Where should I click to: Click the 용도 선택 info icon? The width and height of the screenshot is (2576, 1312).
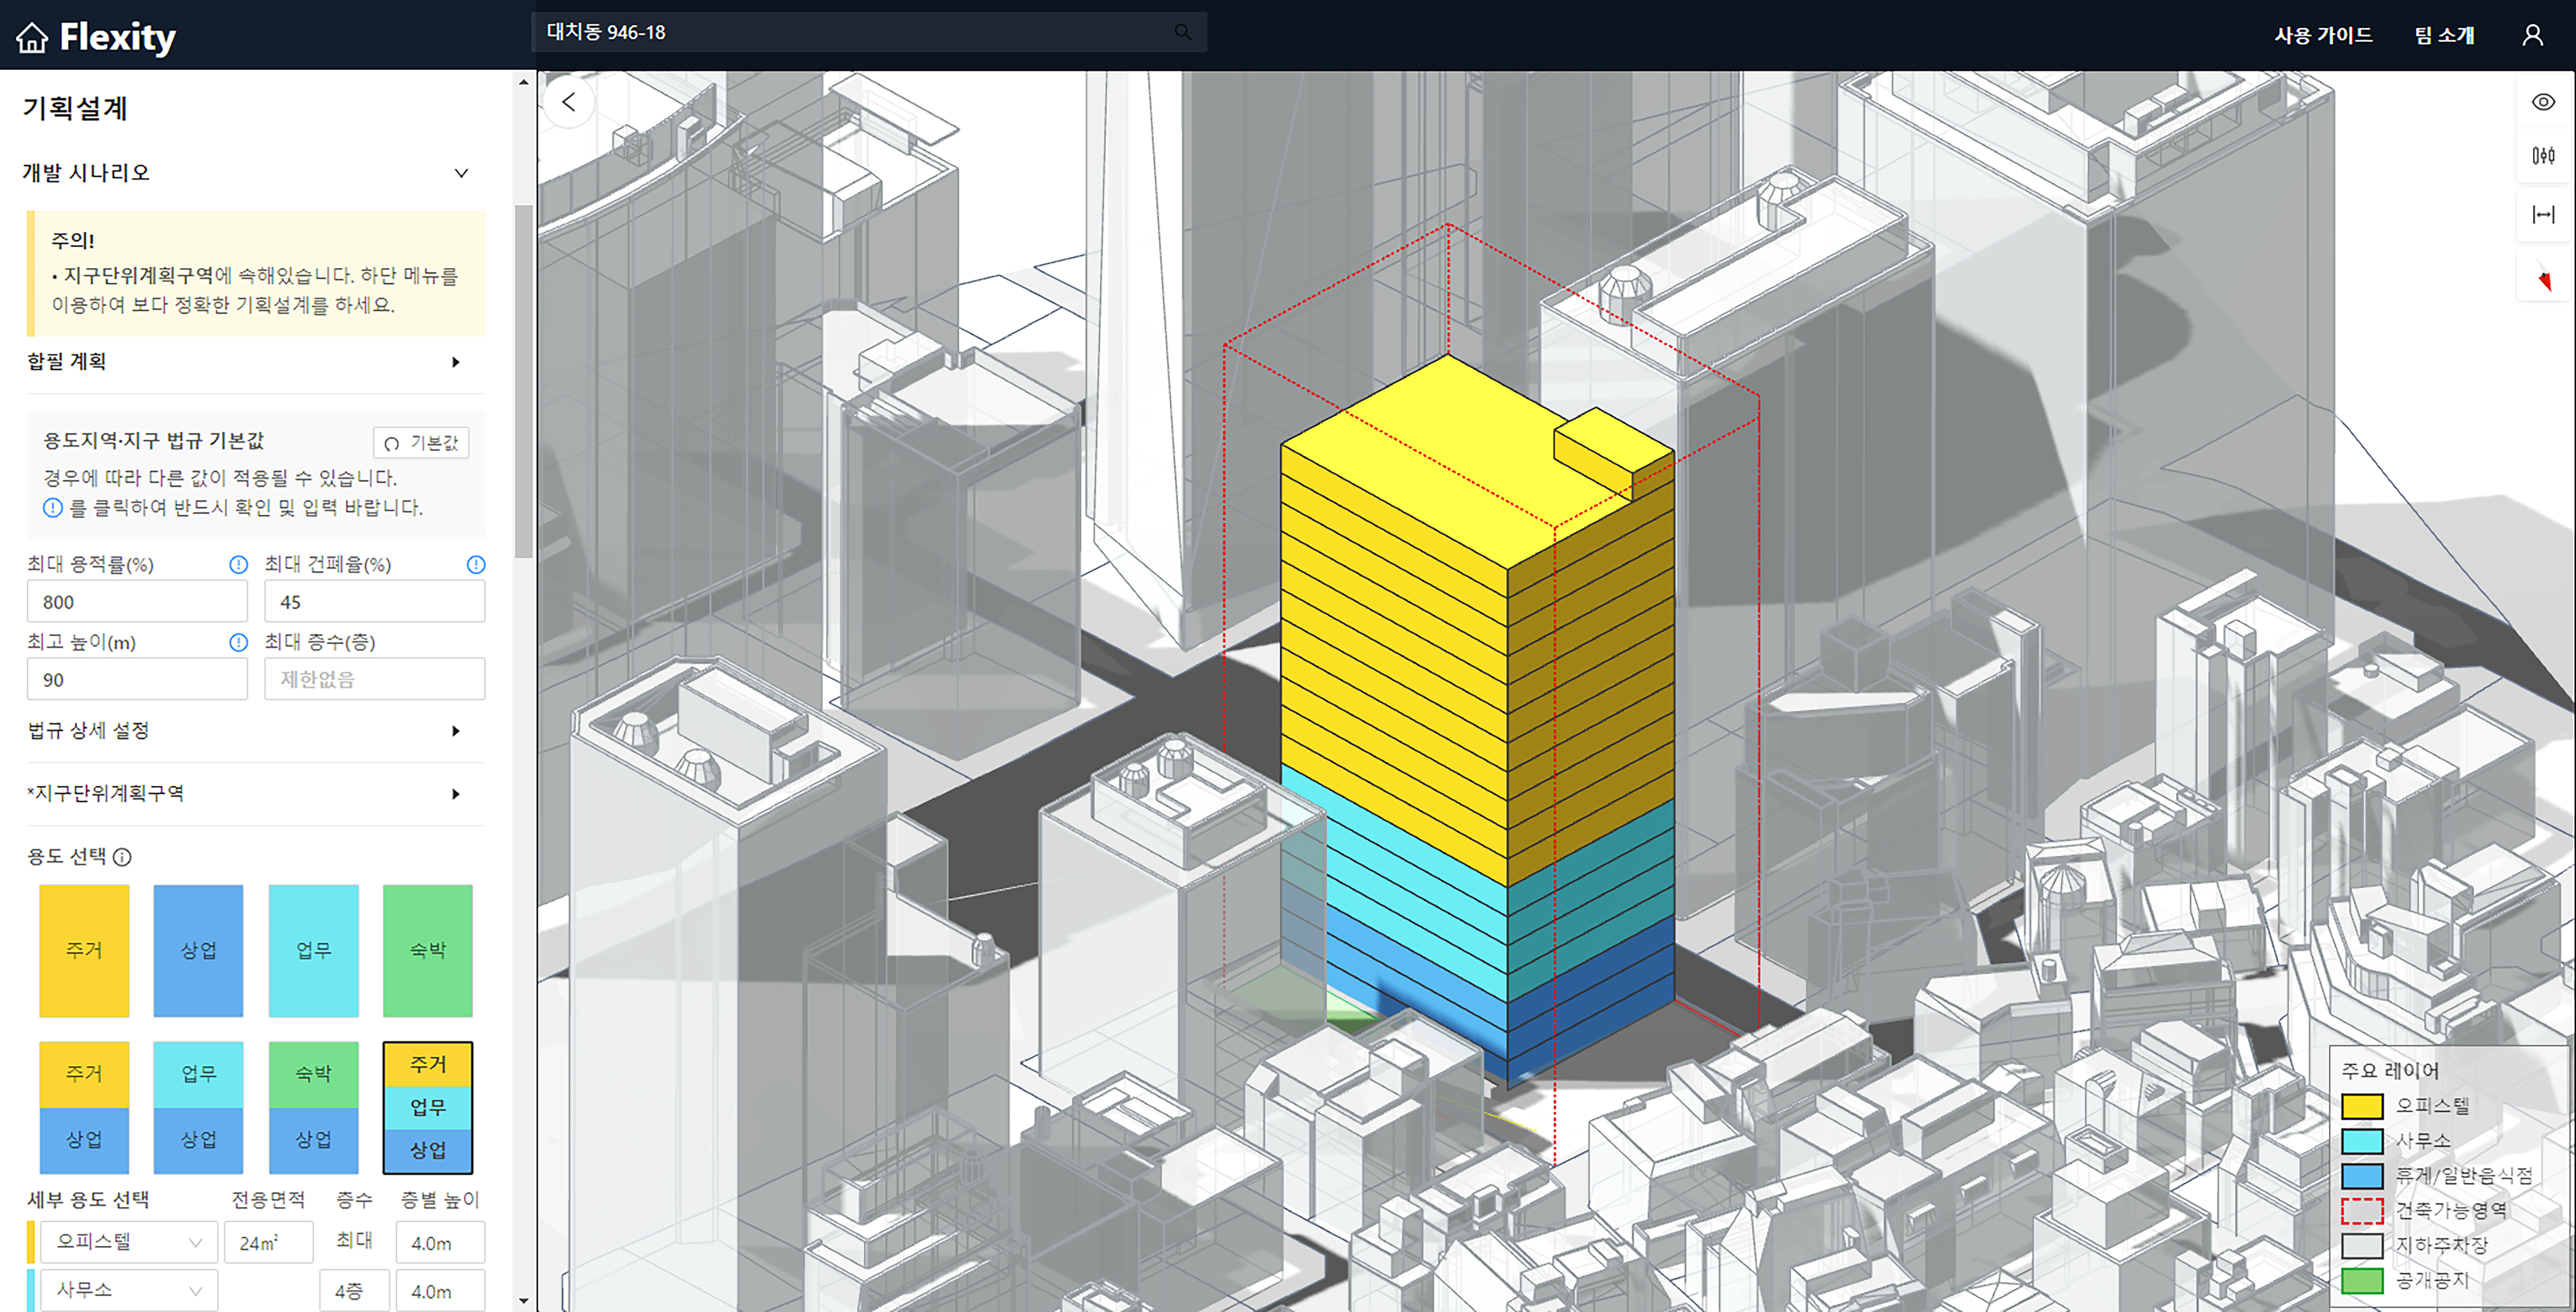coord(122,857)
